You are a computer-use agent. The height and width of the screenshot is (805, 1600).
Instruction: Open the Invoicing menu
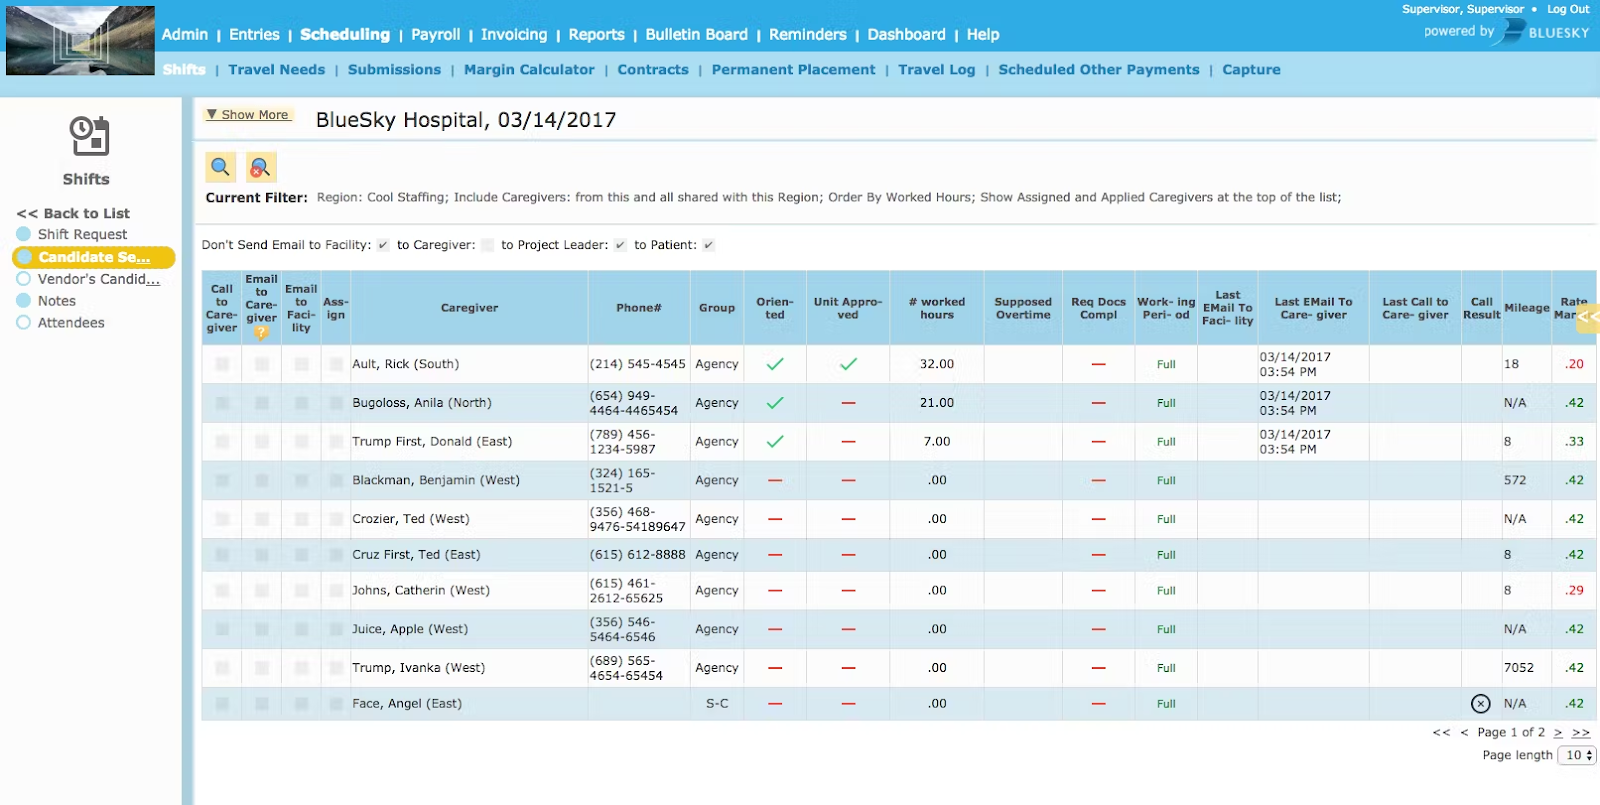[514, 34]
